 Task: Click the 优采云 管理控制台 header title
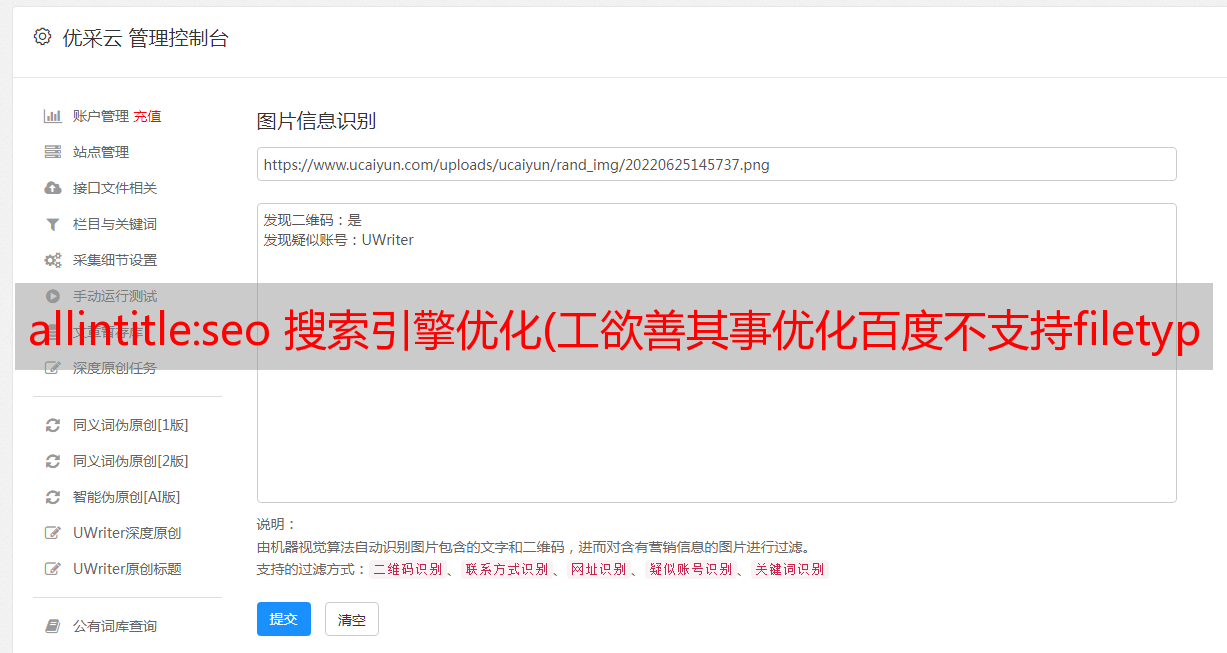tap(145, 38)
